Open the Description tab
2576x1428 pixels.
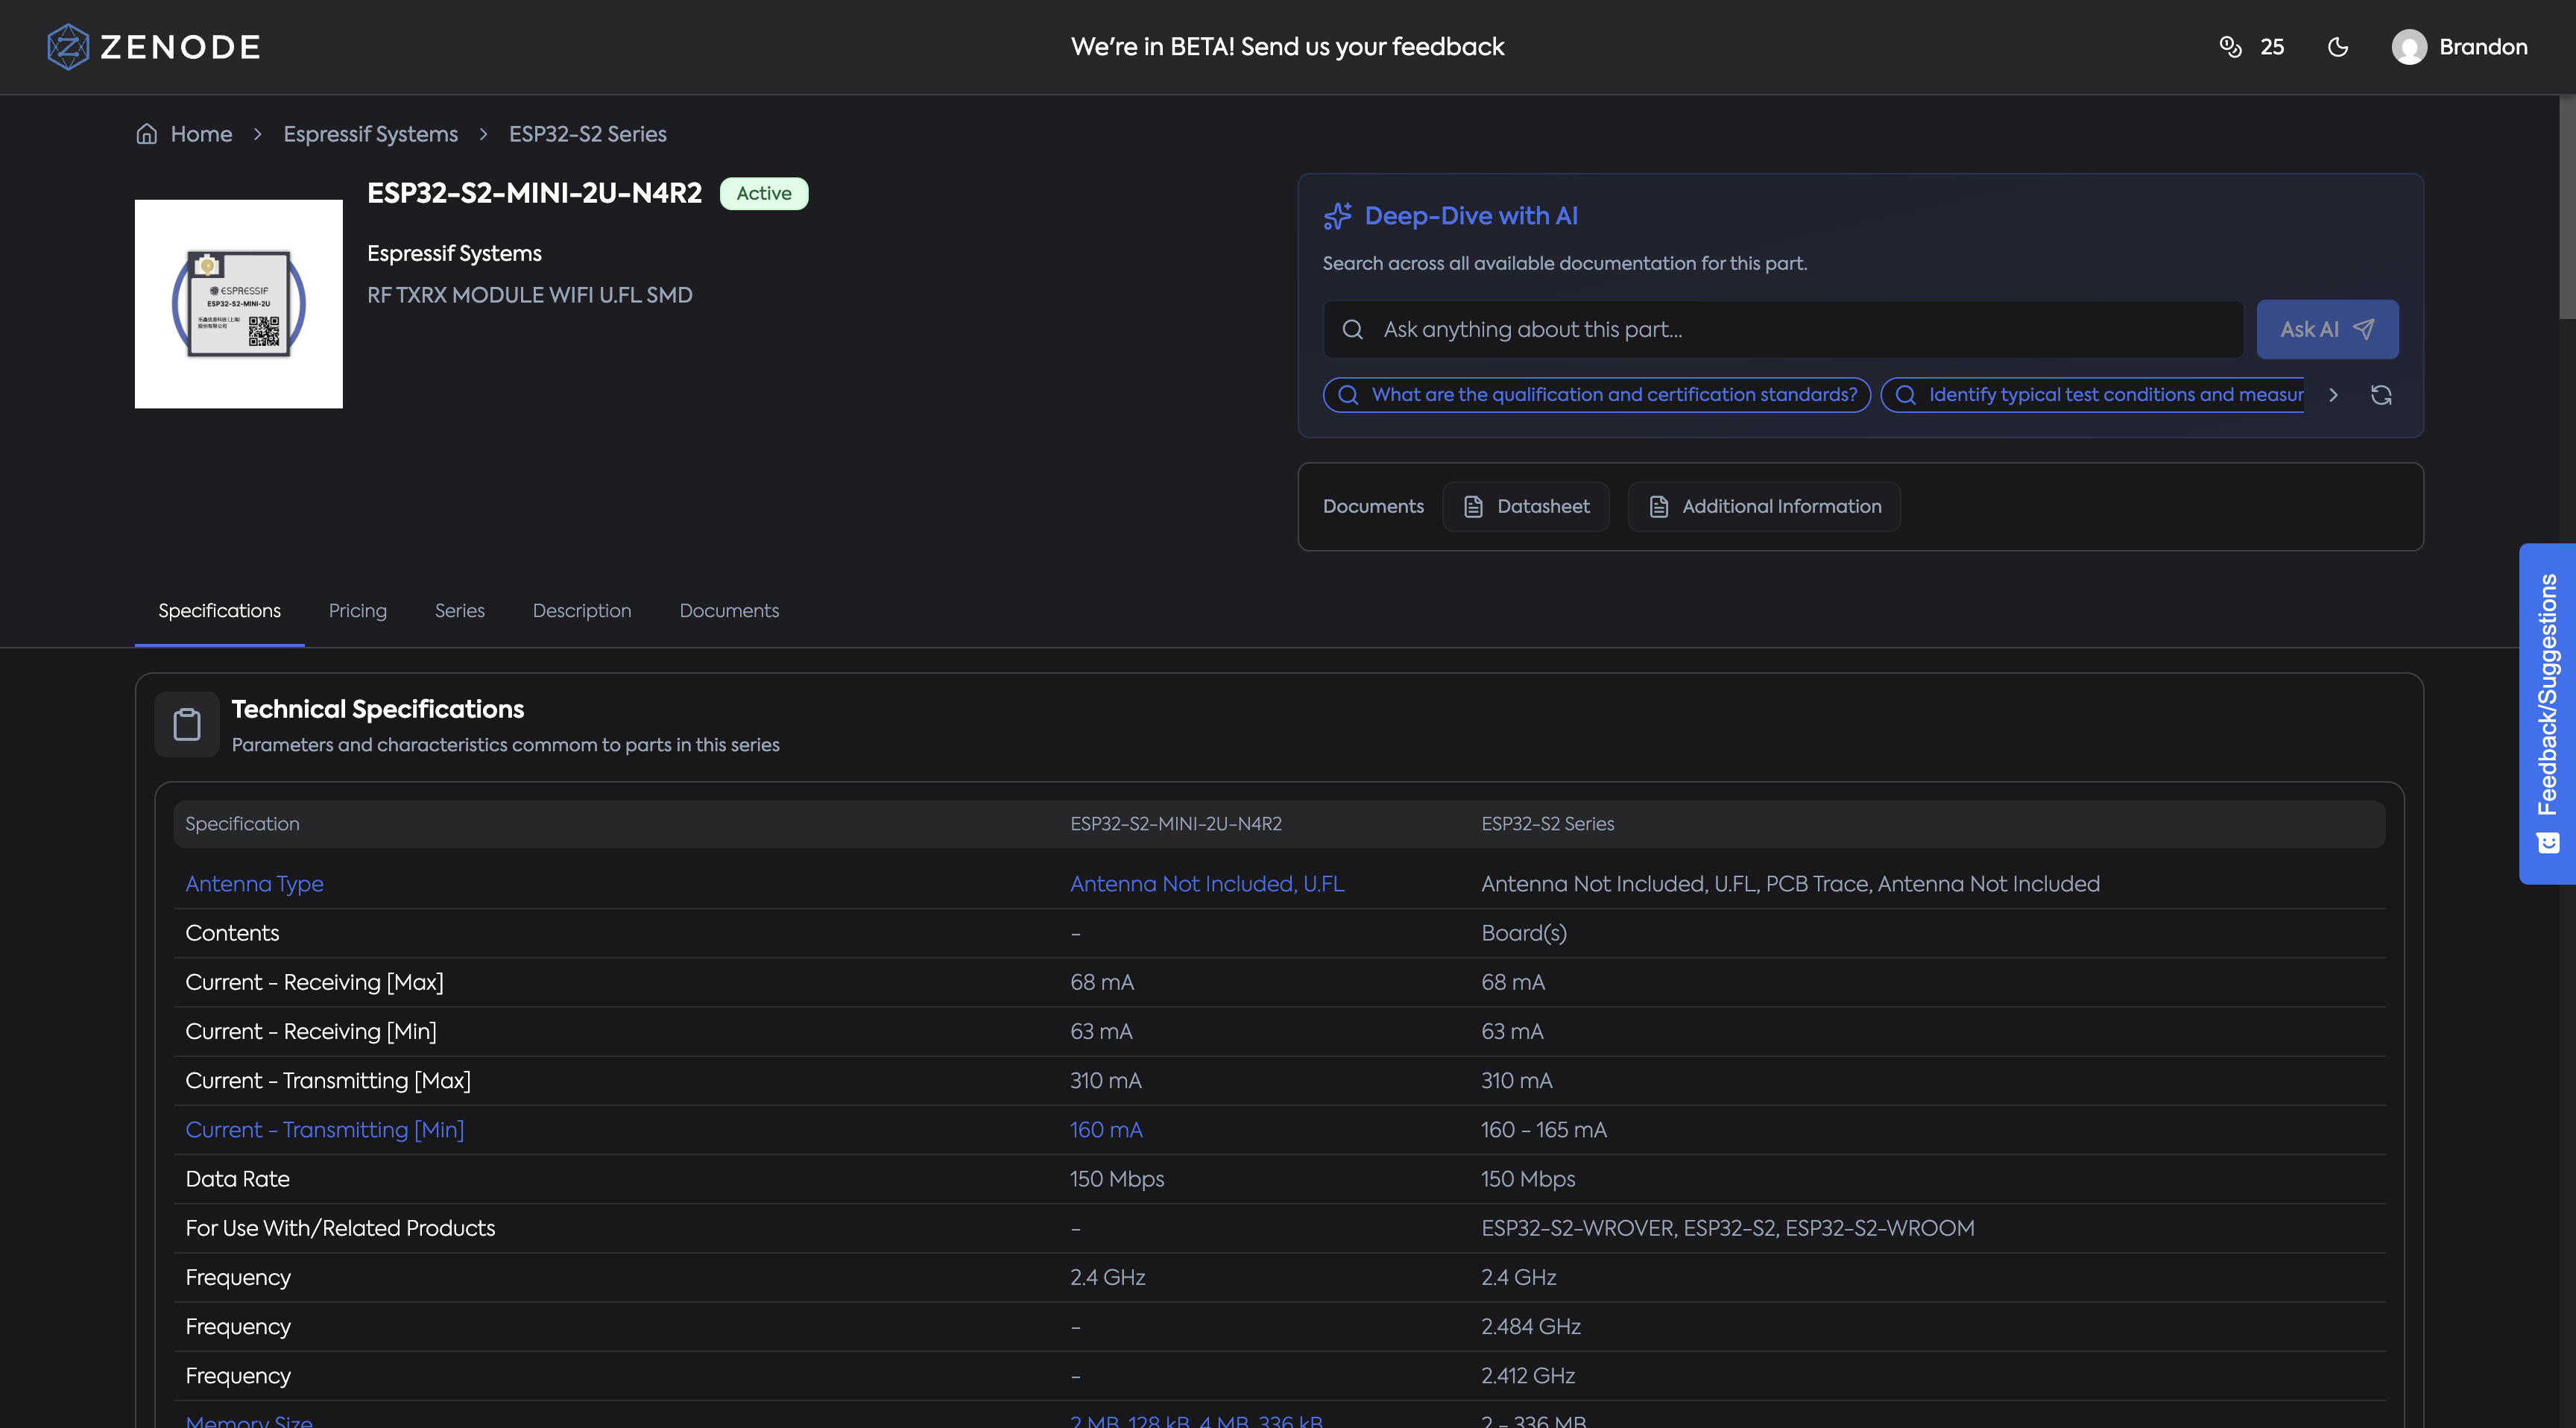tap(581, 611)
